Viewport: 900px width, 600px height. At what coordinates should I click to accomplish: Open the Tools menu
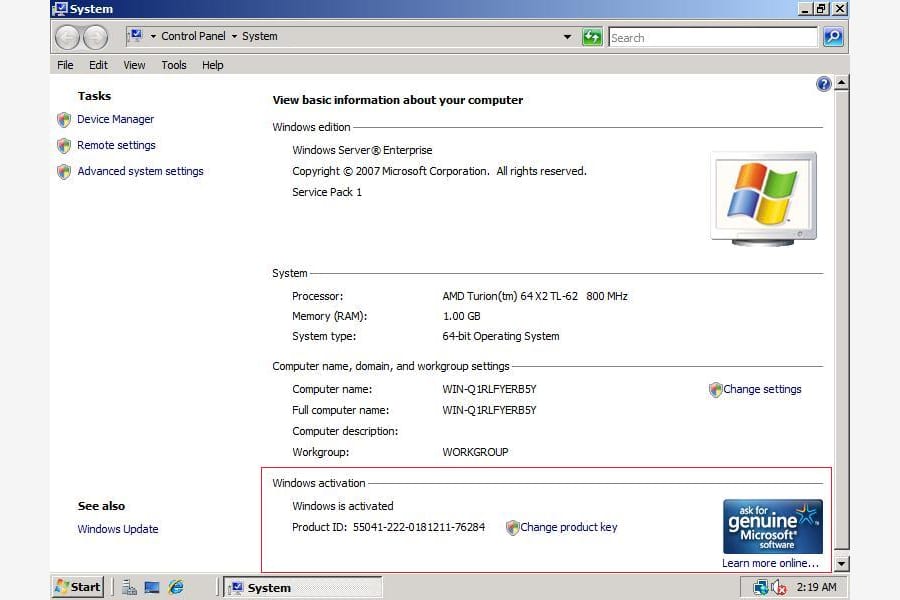click(174, 65)
